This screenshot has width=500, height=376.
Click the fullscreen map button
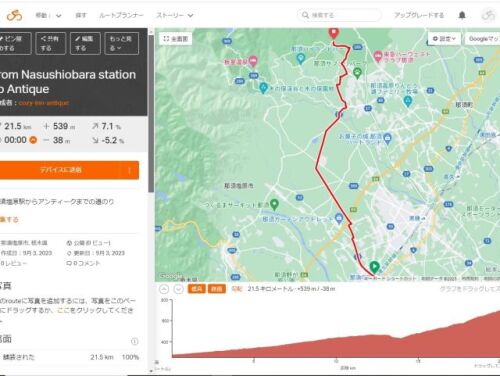pyautogui.click(x=176, y=39)
